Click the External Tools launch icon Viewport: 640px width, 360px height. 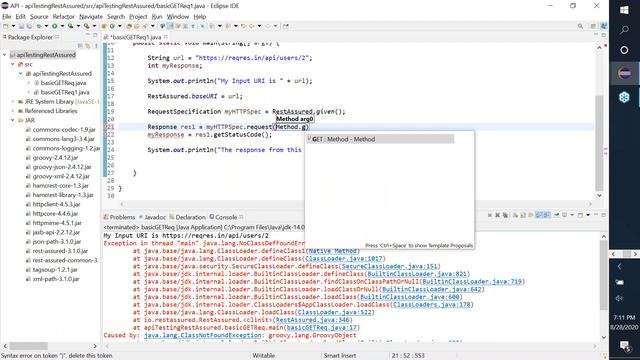coord(87,26)
